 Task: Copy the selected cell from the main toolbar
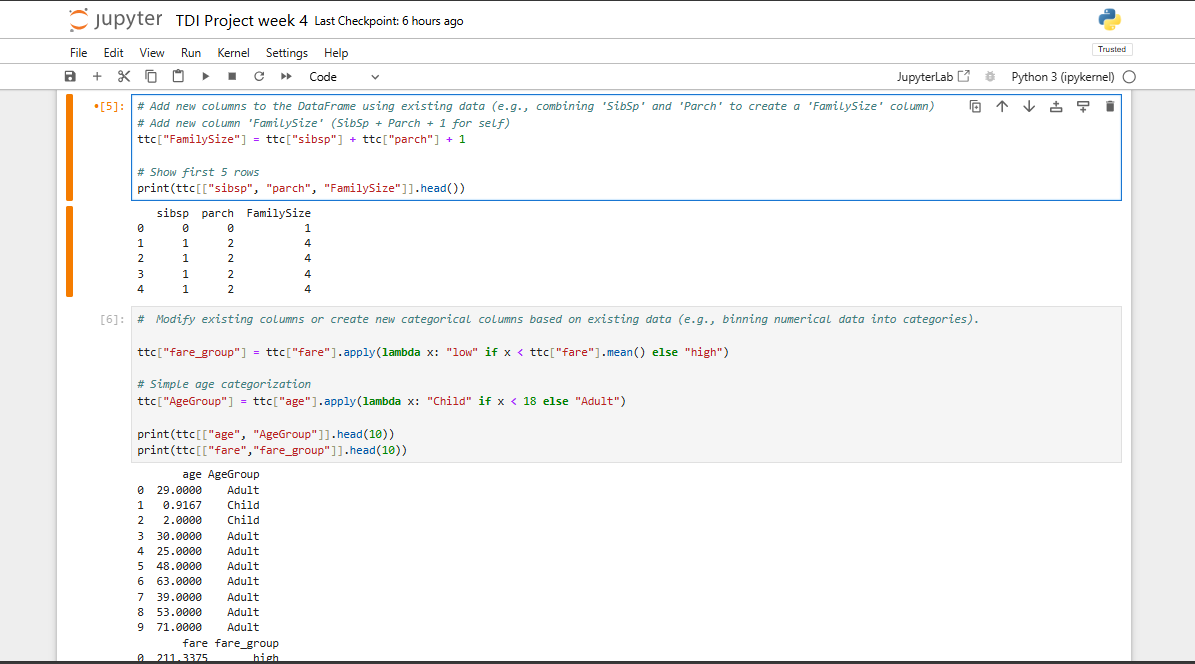(x=151, y=76)
